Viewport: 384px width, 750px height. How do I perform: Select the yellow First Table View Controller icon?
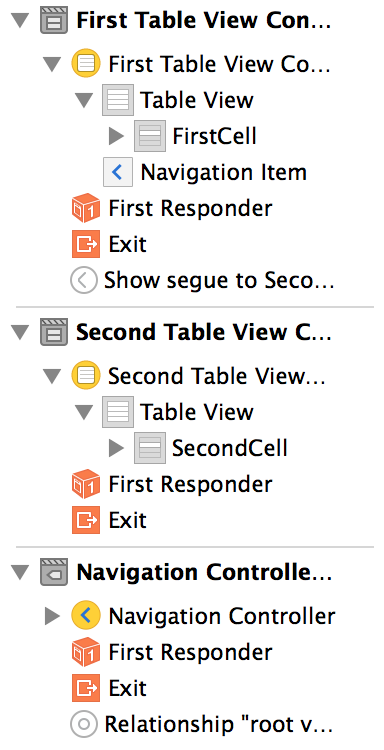(x=86, y=64)
